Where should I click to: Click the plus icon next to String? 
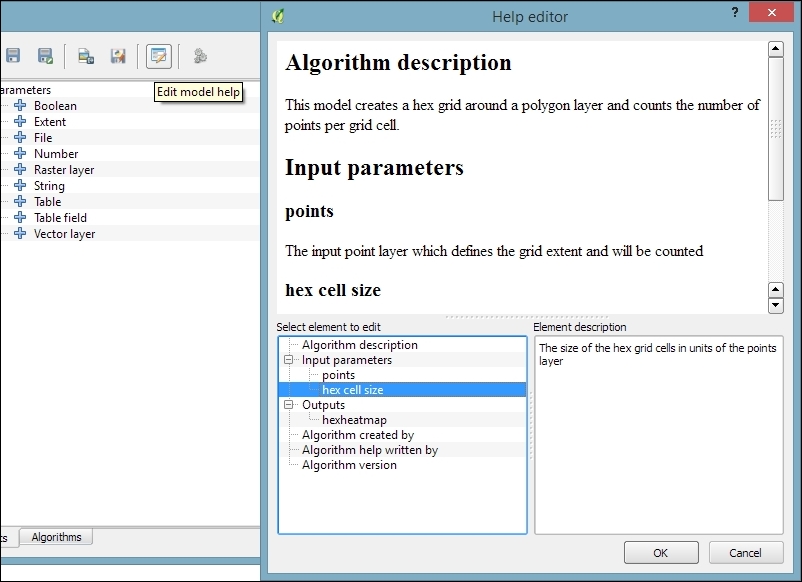20,185
